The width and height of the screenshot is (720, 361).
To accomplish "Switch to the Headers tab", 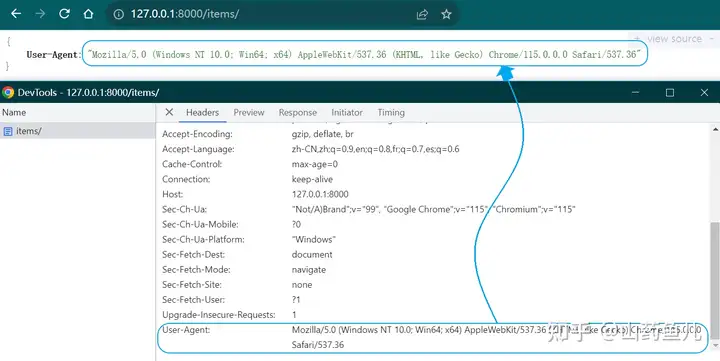I will tap(202, 113).
